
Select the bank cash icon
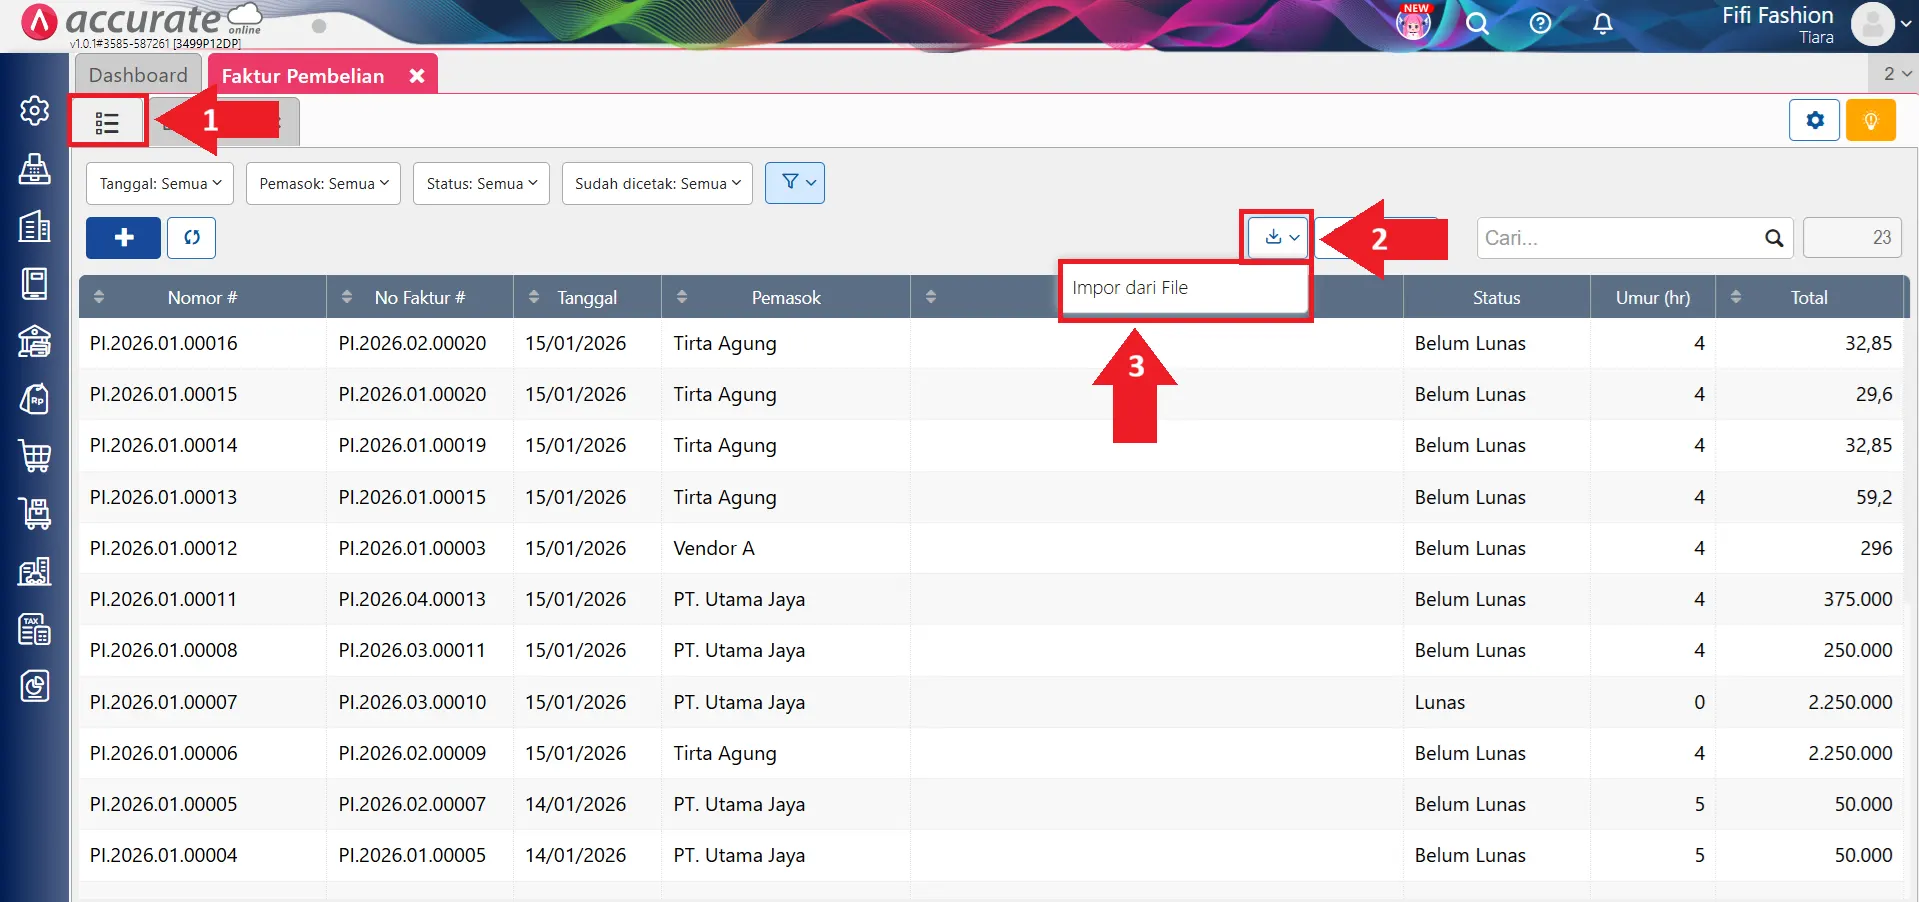pos(35,341)
